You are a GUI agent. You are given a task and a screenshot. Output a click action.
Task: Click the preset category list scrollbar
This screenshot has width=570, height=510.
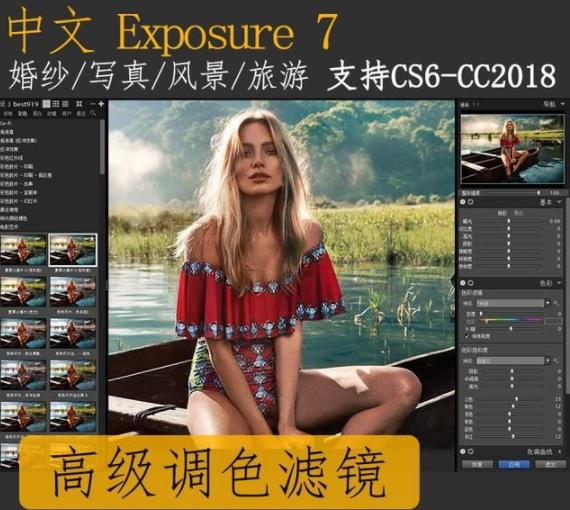pos(103,147)
